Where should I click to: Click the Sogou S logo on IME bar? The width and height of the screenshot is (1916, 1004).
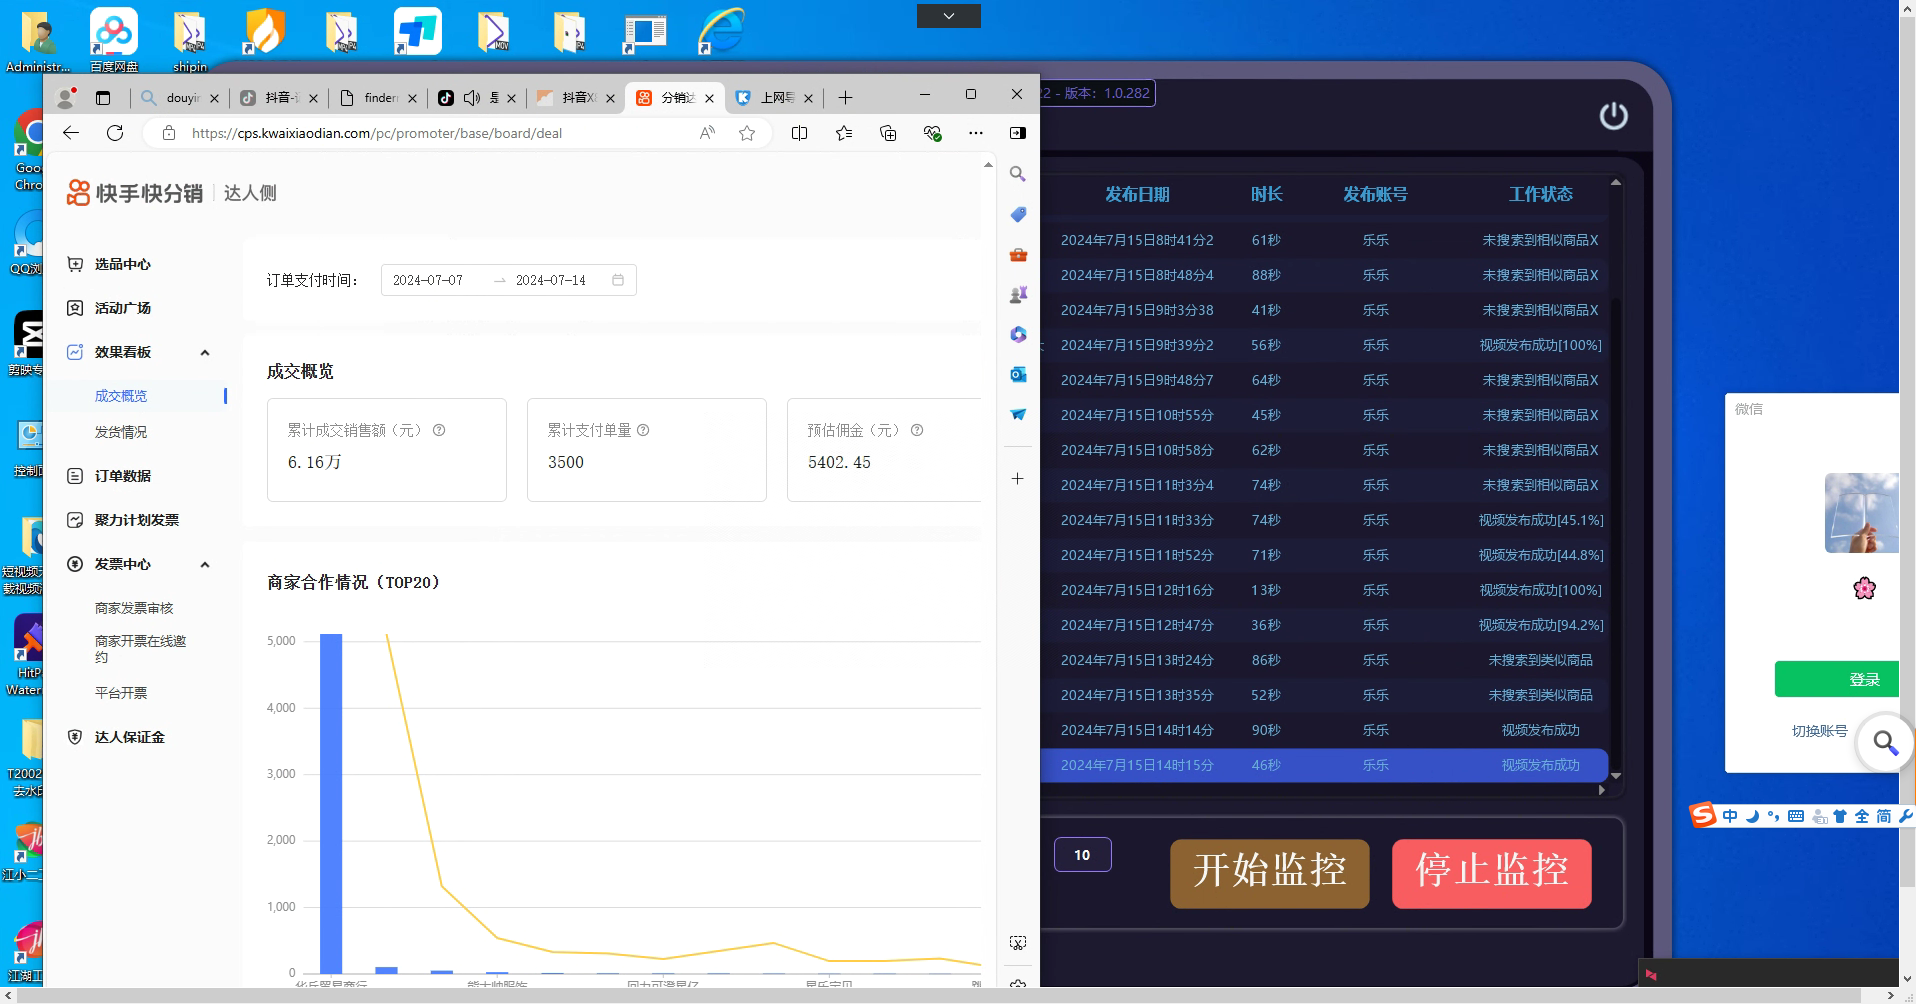1703,815
